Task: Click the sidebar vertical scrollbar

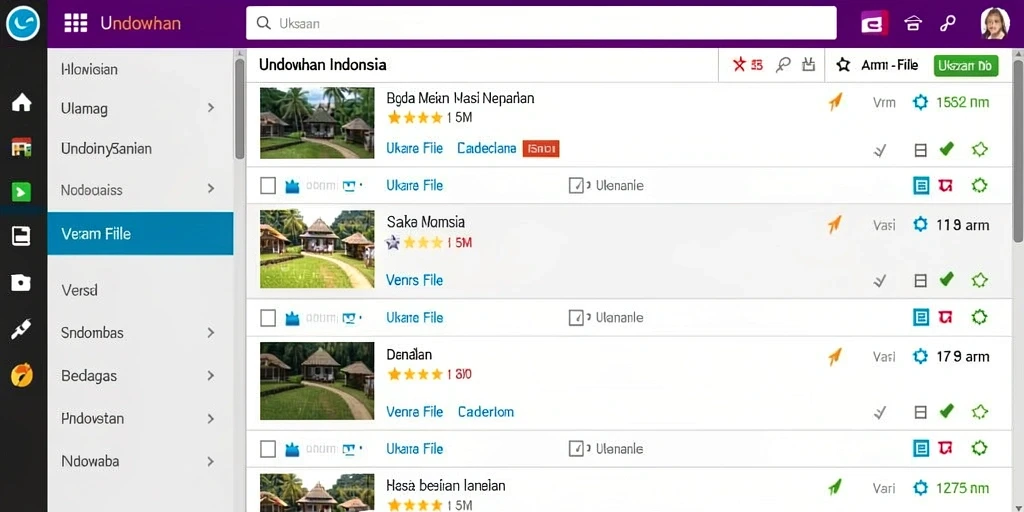Action: click(240, 108)
